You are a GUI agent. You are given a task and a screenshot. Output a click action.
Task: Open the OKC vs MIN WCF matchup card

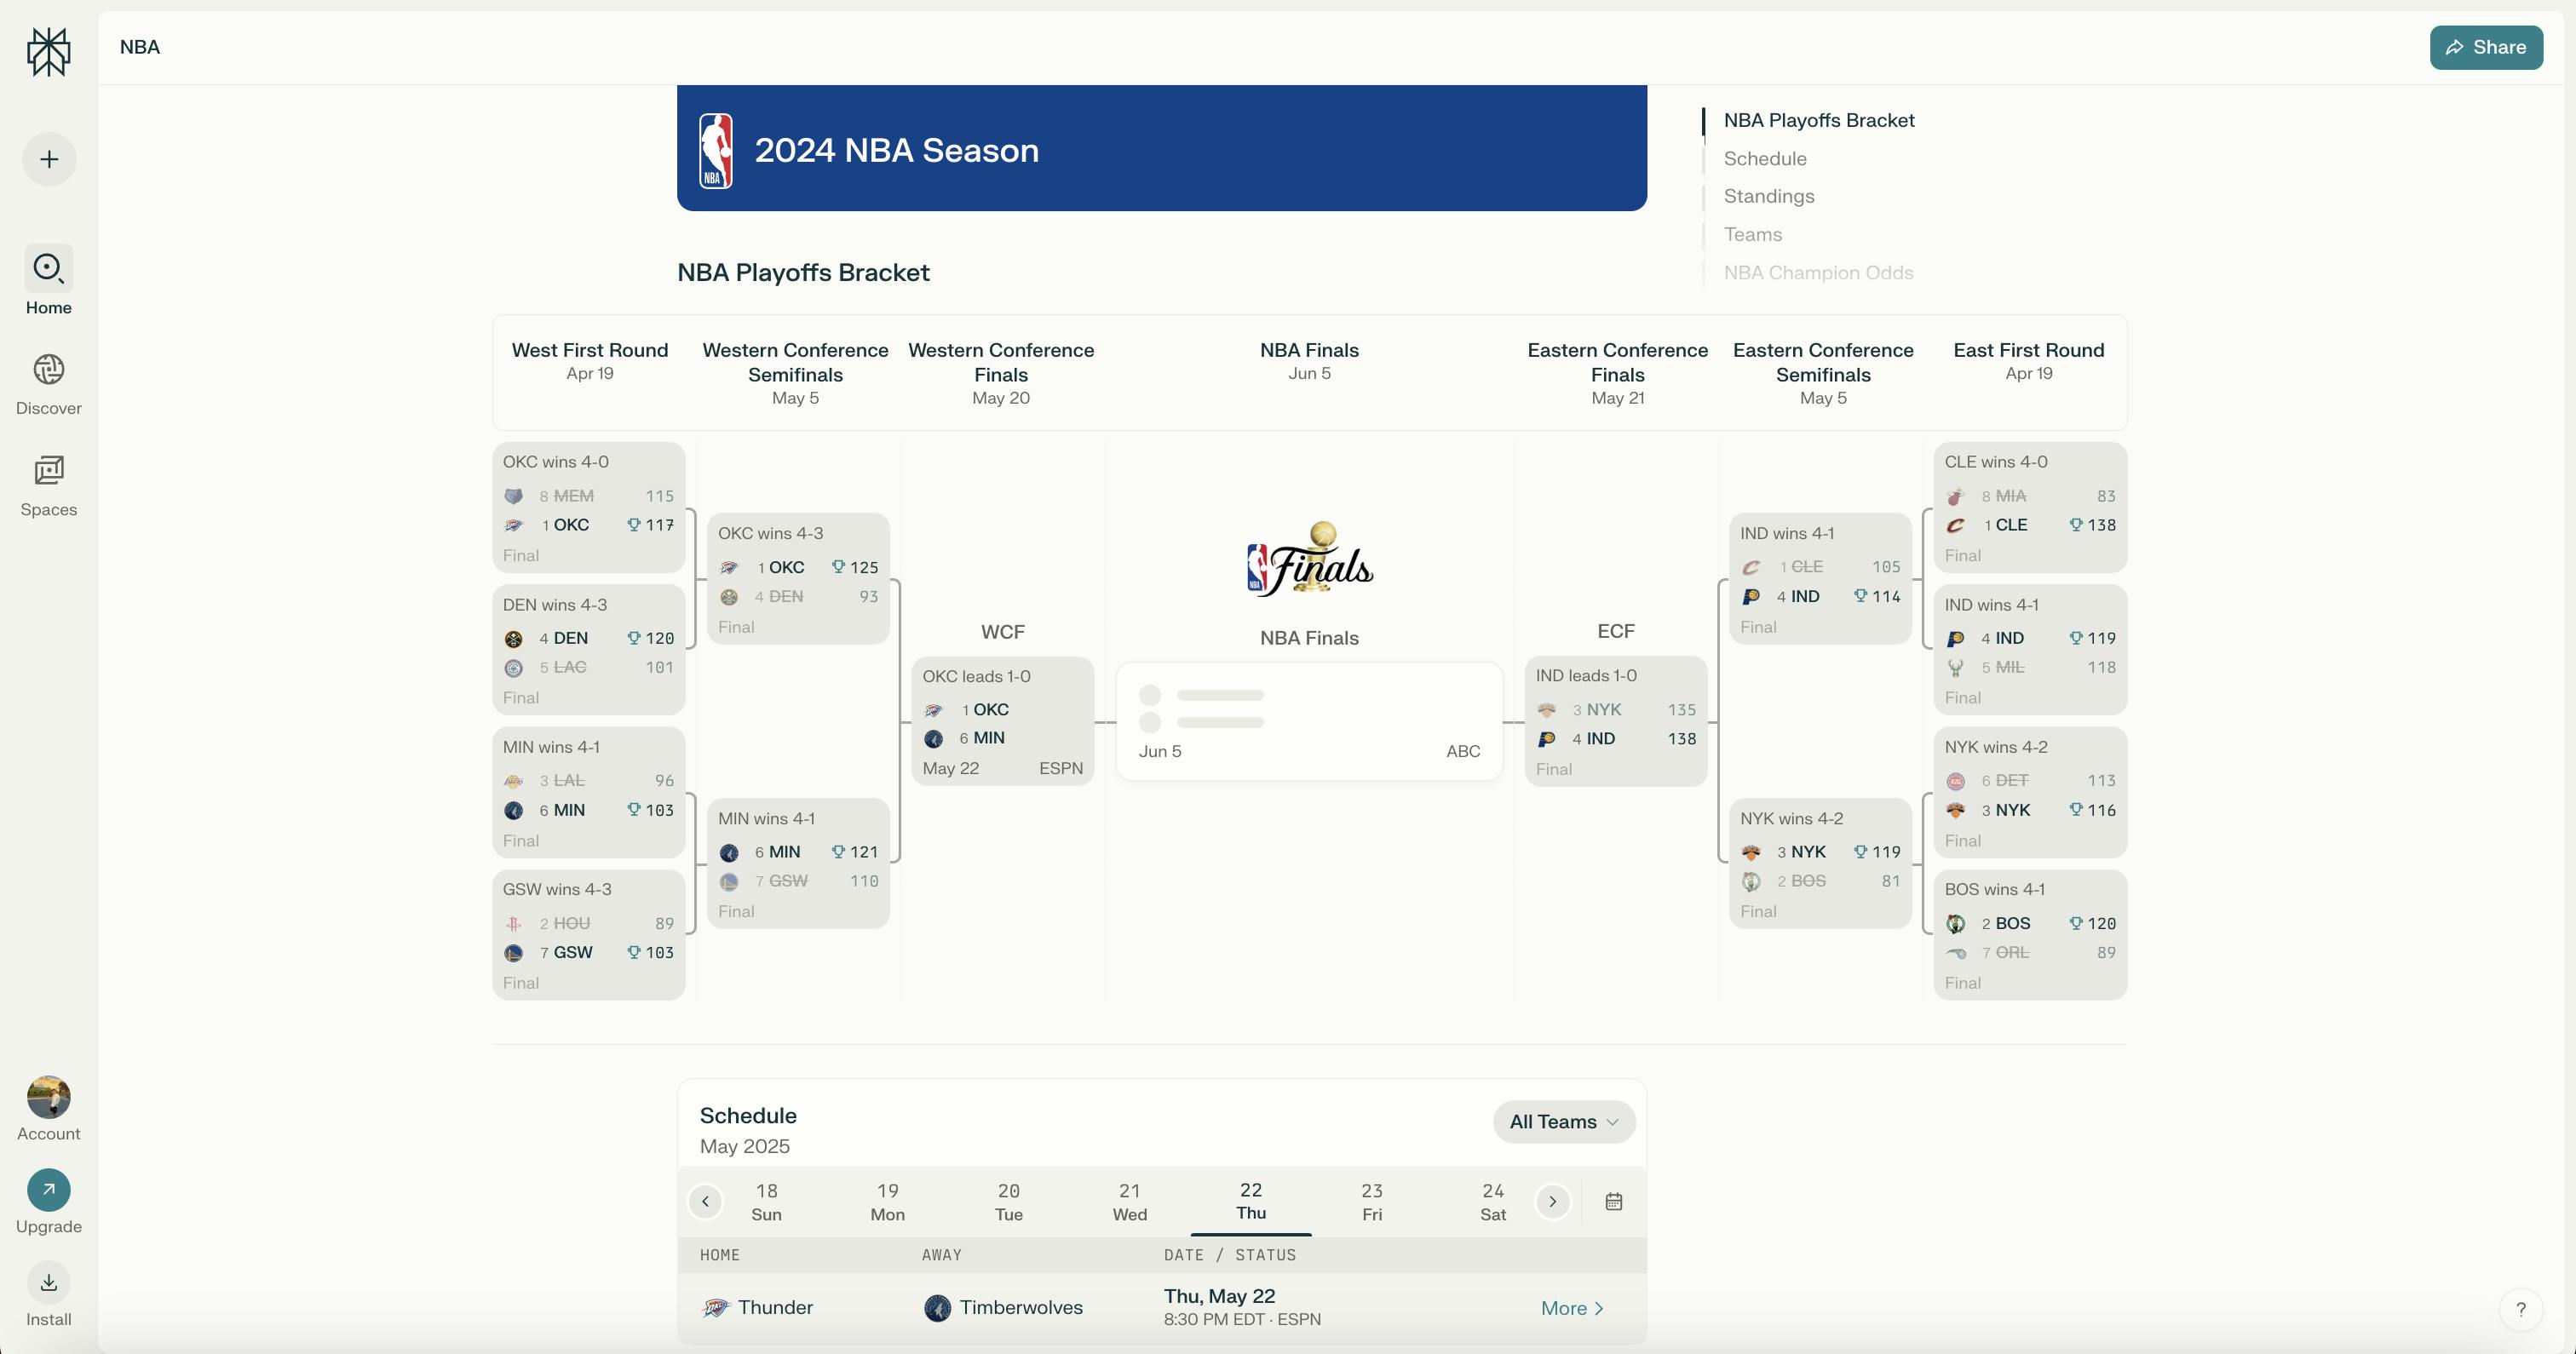(1002, 722)
